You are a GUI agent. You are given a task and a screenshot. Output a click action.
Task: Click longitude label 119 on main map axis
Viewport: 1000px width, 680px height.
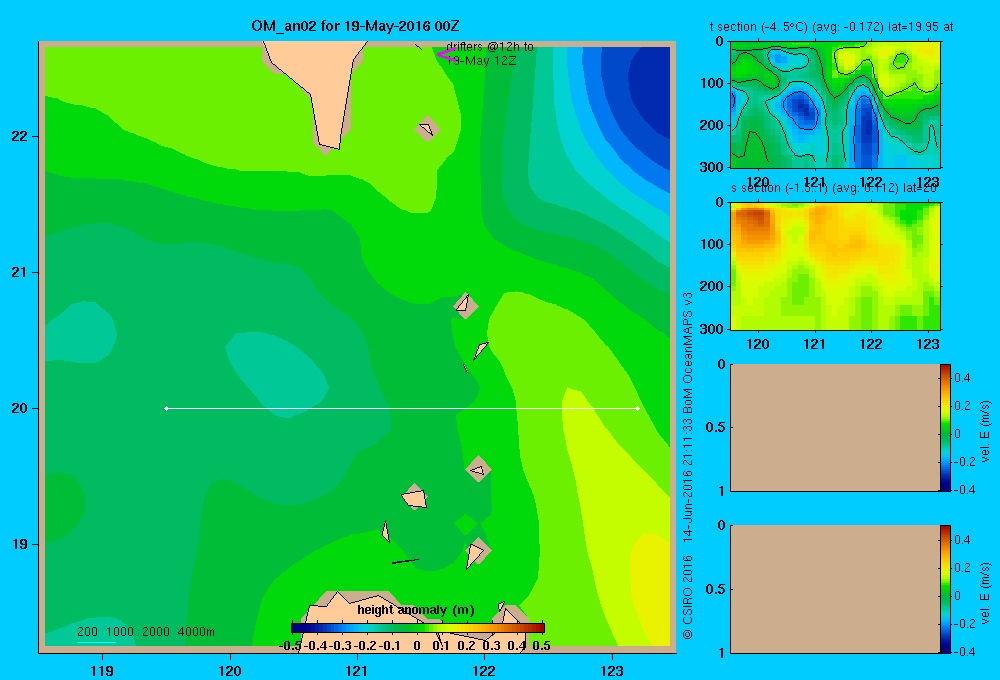point(102,671)
